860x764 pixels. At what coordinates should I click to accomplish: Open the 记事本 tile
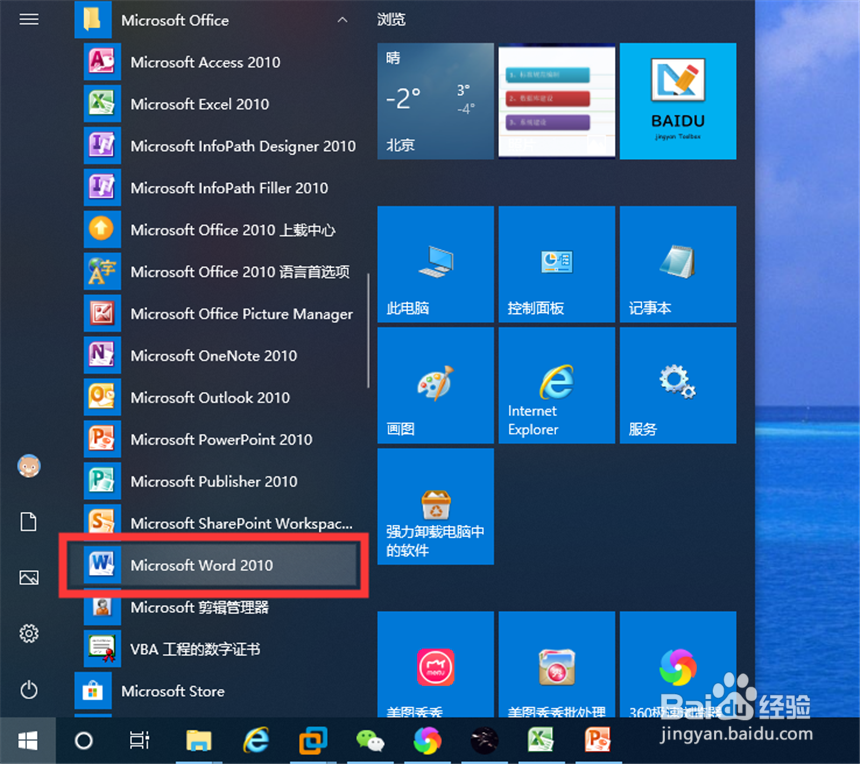[678, 264]
